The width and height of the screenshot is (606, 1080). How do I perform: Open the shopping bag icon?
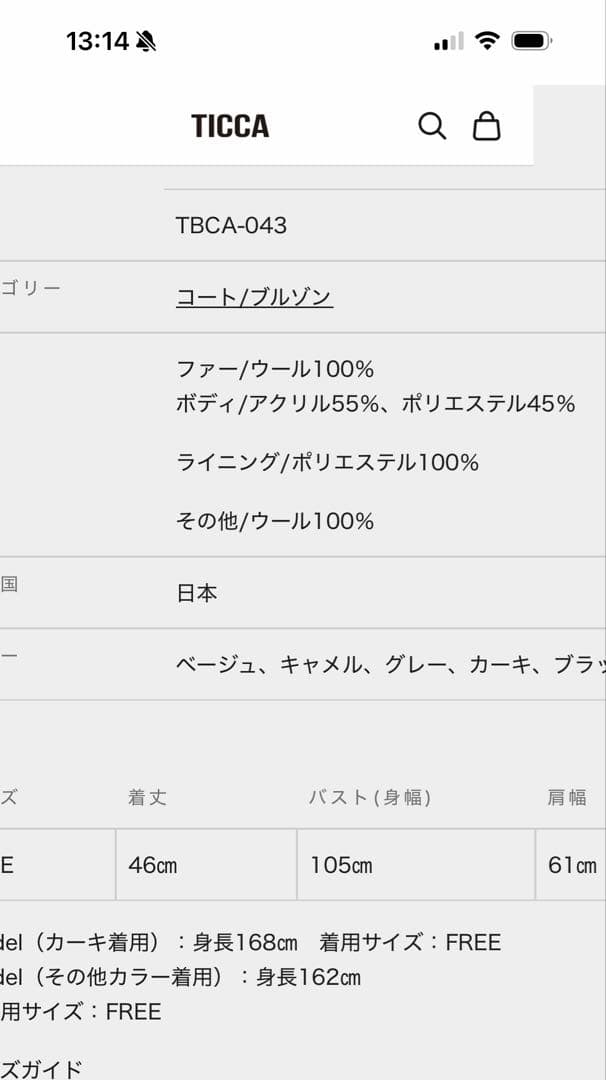[x=487, y=126]
